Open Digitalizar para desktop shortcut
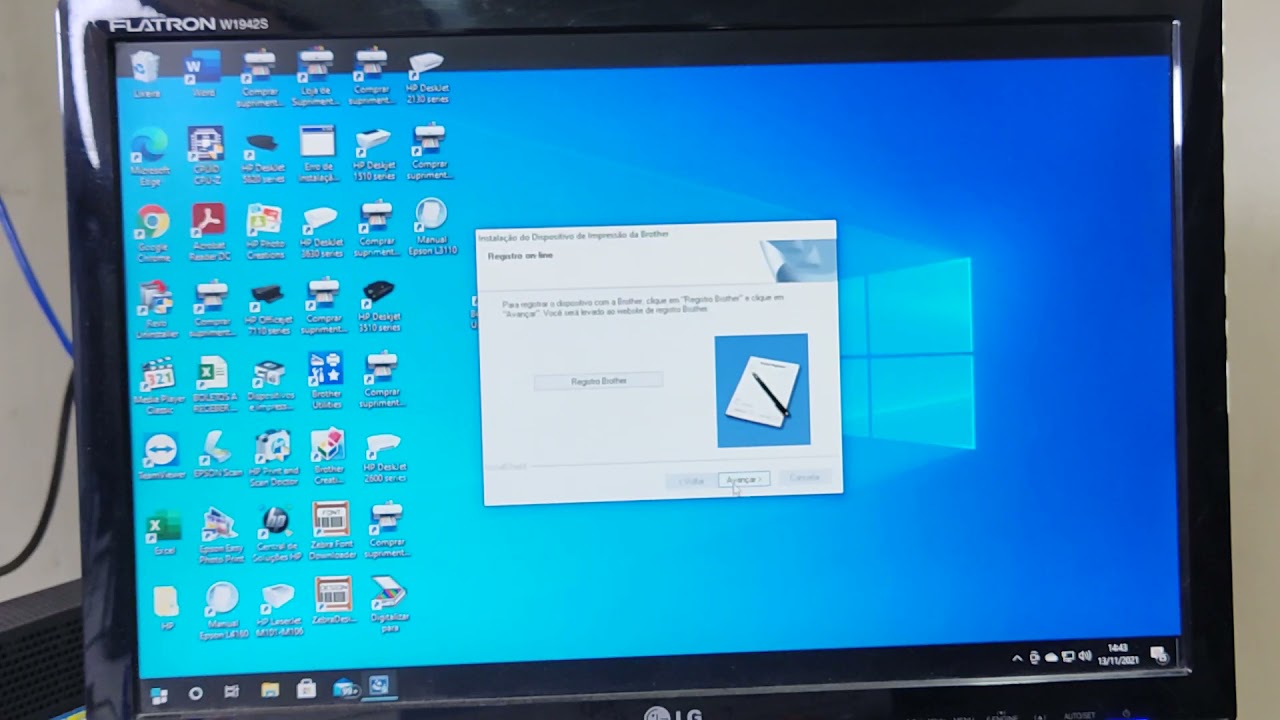This screenshot has width=1280, height=720. tap(389, 604)
